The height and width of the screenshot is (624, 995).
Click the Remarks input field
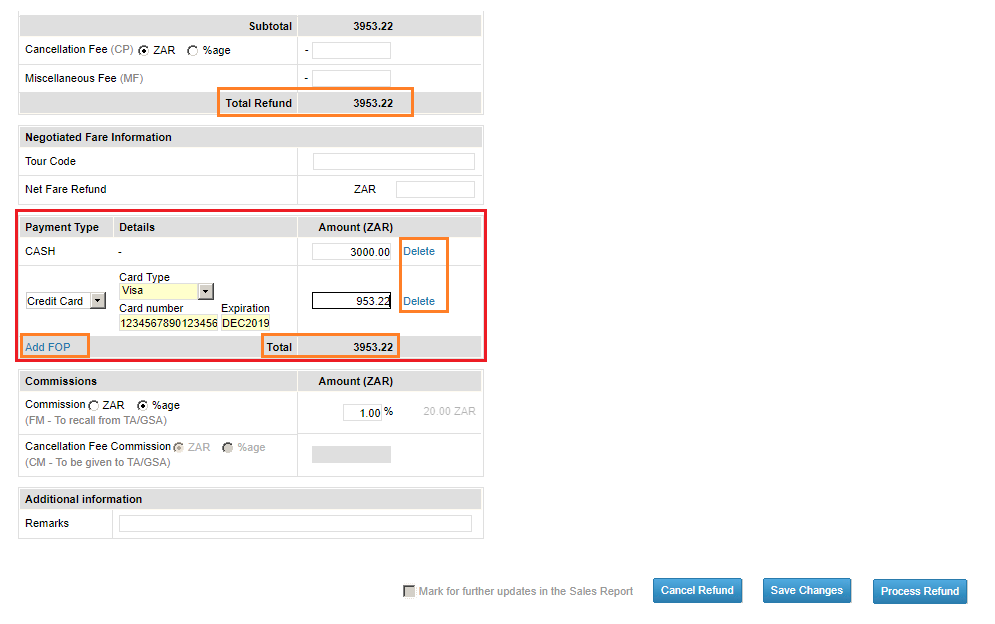coord(294,522)
